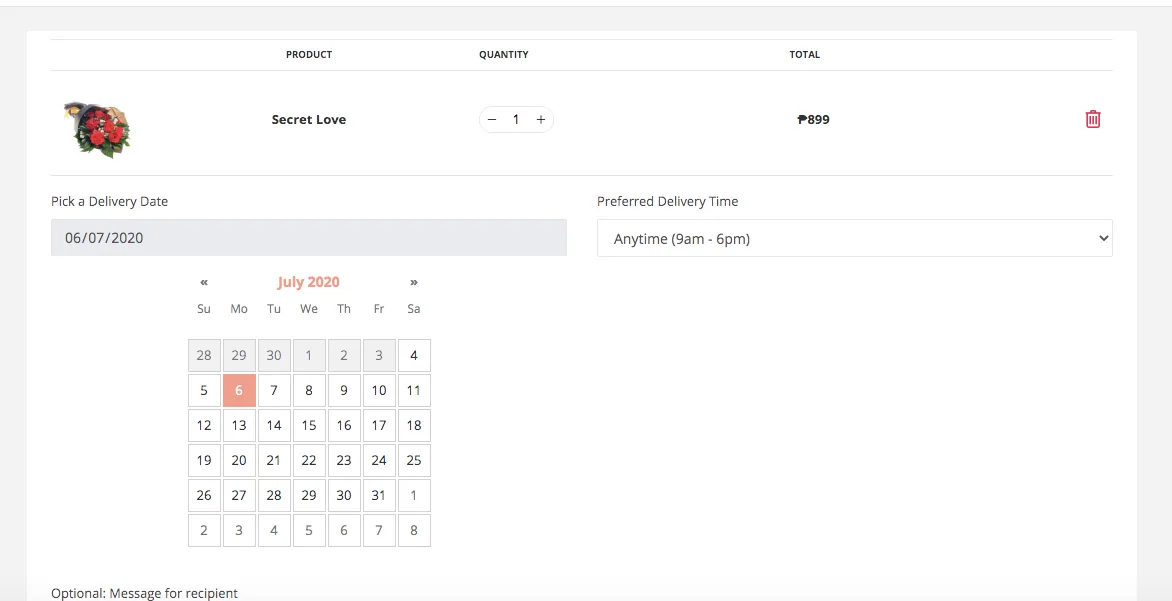This screenshot has height=601, width=1172.
Task: Pick Saturday July 4 date cell
Action: pos(414,355)
